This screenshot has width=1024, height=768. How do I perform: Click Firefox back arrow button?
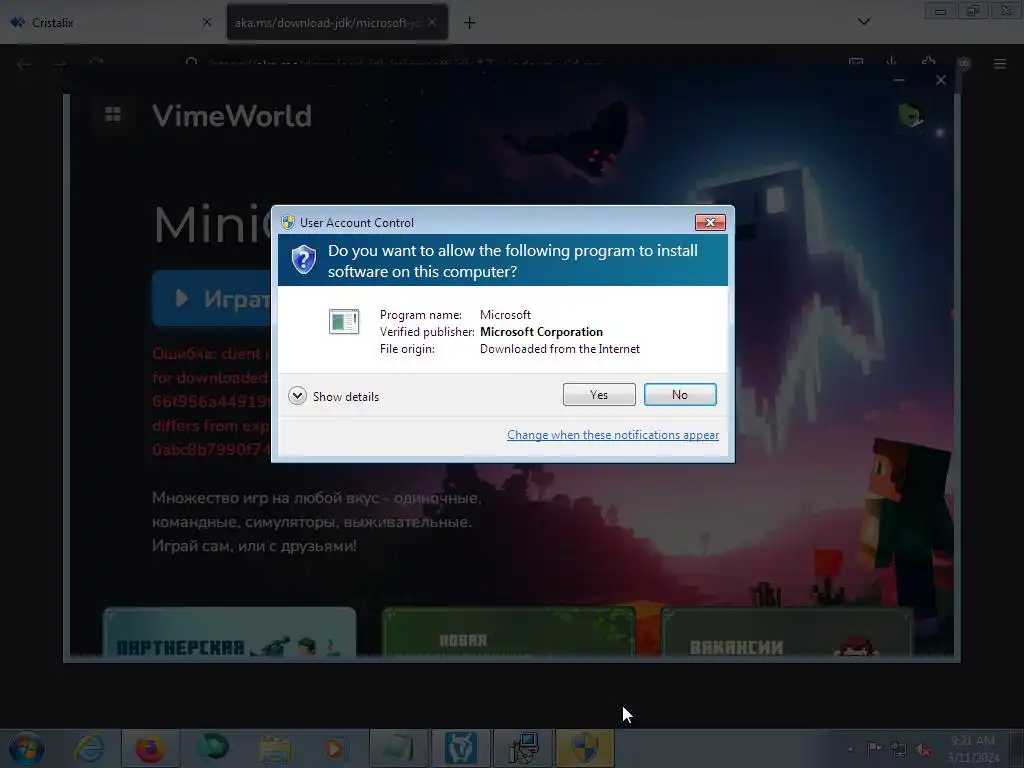24,64
